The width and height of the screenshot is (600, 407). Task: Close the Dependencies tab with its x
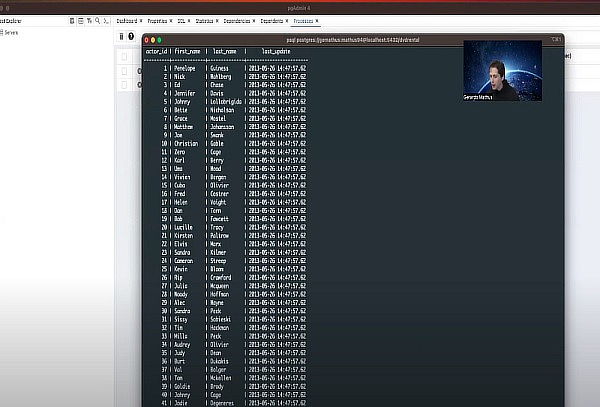coord(254,21)
